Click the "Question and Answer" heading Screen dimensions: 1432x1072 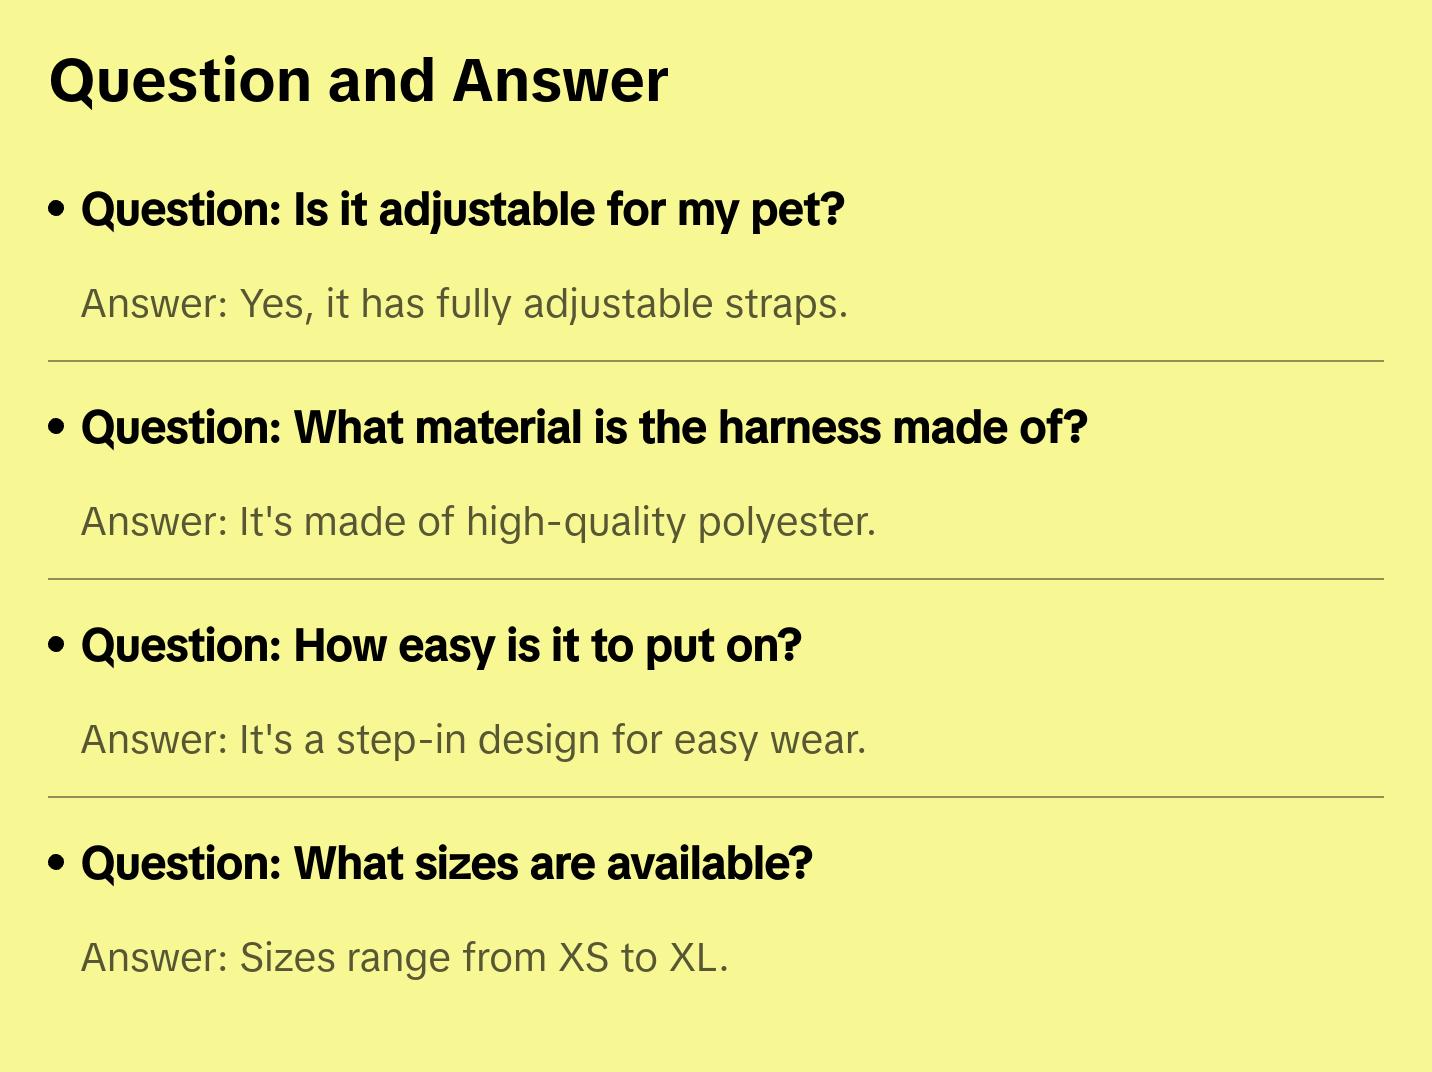[x=358, y=81]
